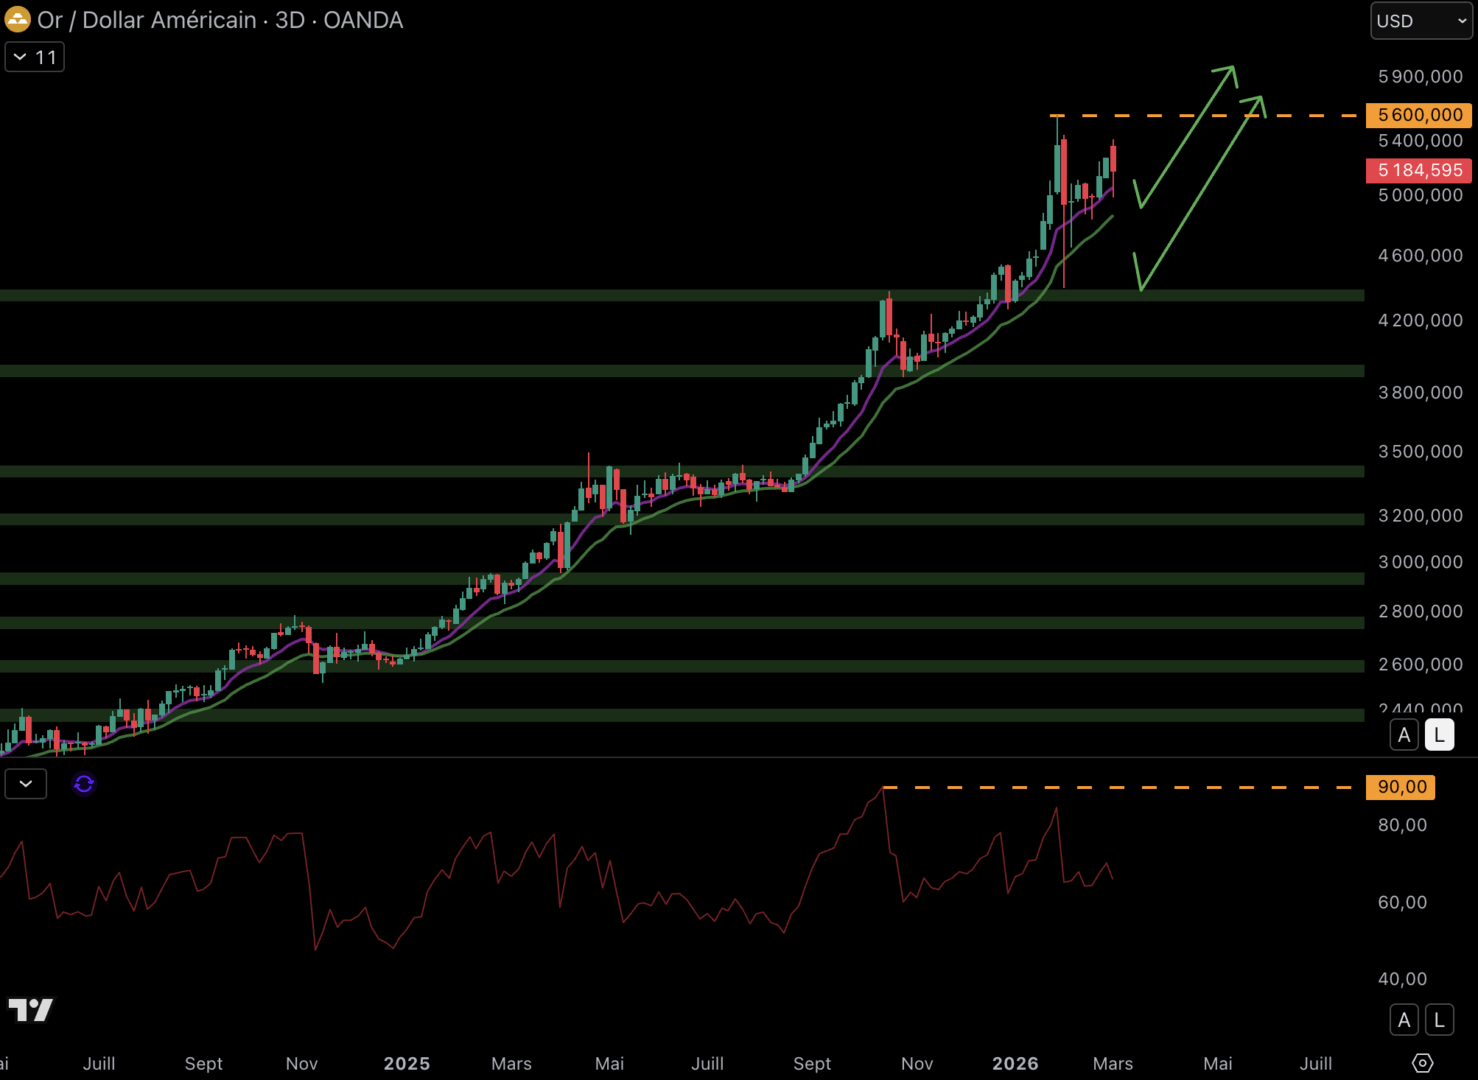The image size is (1478, 1080).
Task: Open the USD currency dropdown
Action: pyautogui.click(x=1420, y=21)
